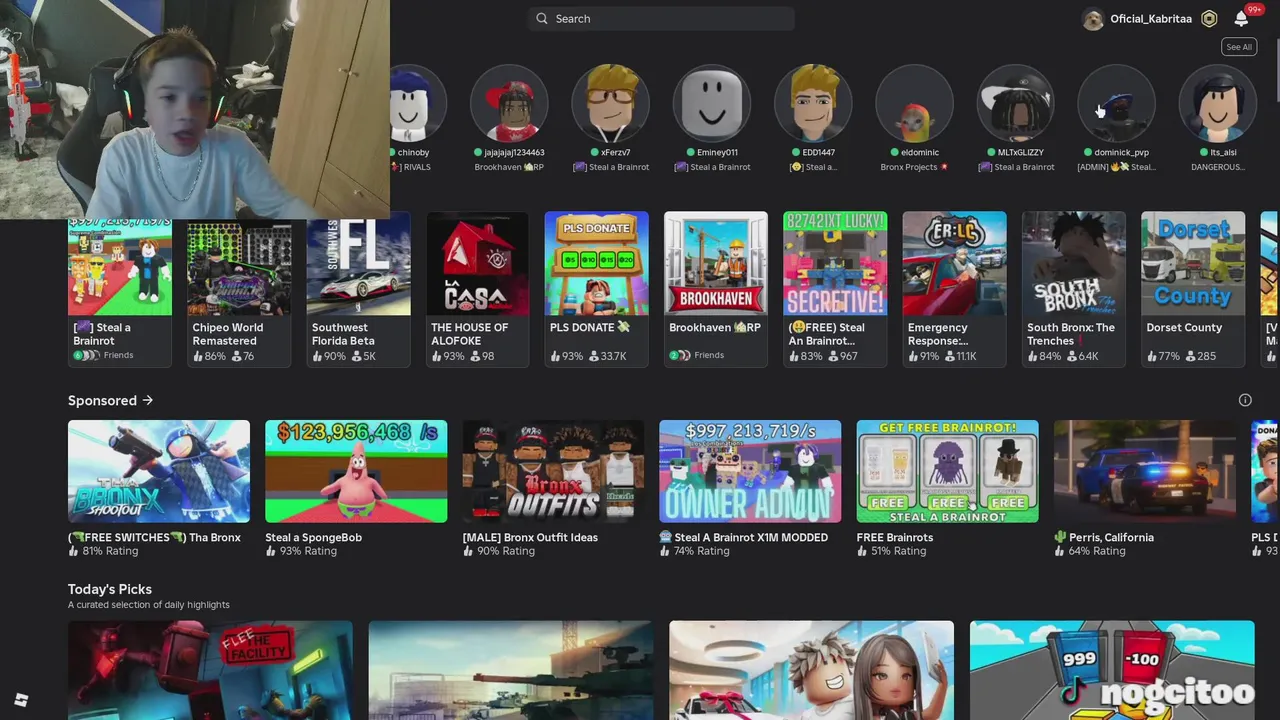
Task: Open the gift characters pick thumbnail
Action: coord(811,670)
